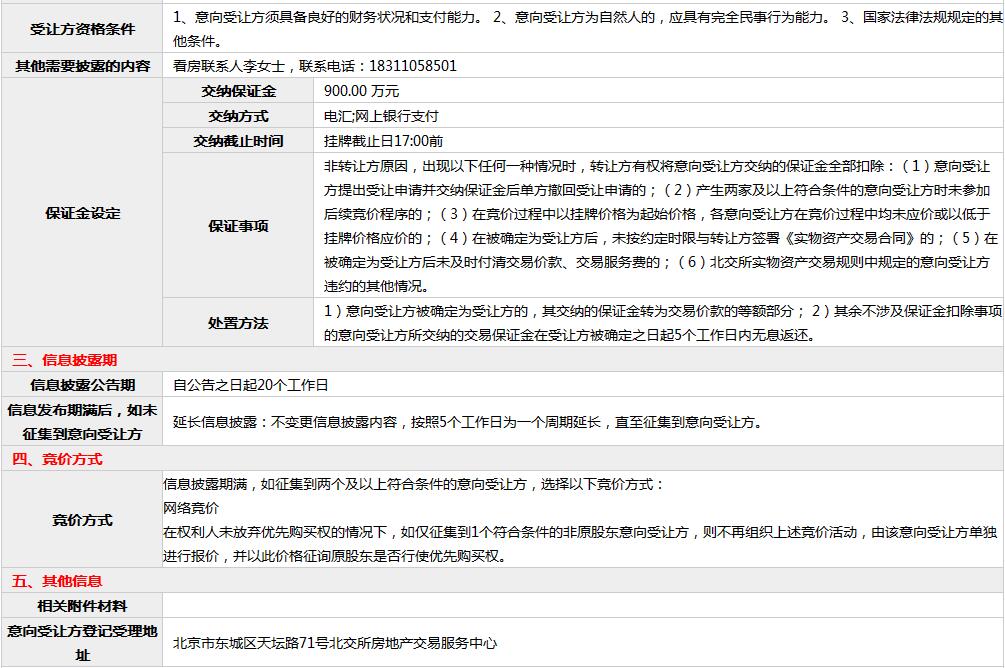Viewport: 1005px width, 668px height.
Task: Select the 挂牌截止日17:00前 deadline value
Action: point(383,141)
